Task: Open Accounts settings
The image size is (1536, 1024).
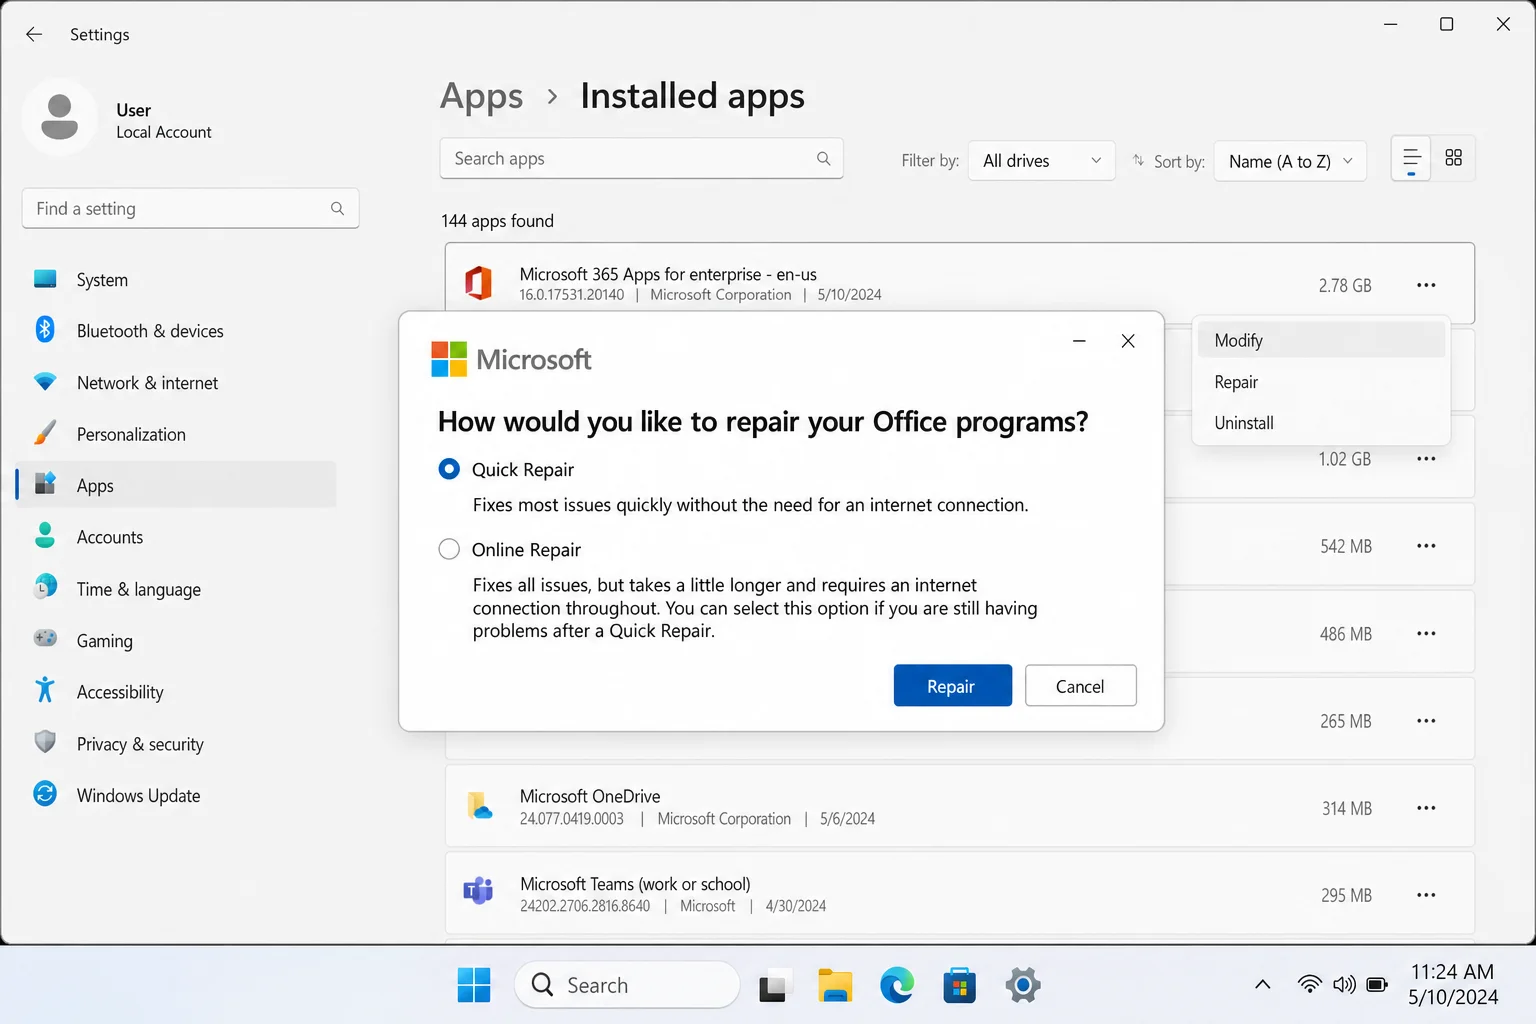Action: pyautogui.click(x=176, y=537)
